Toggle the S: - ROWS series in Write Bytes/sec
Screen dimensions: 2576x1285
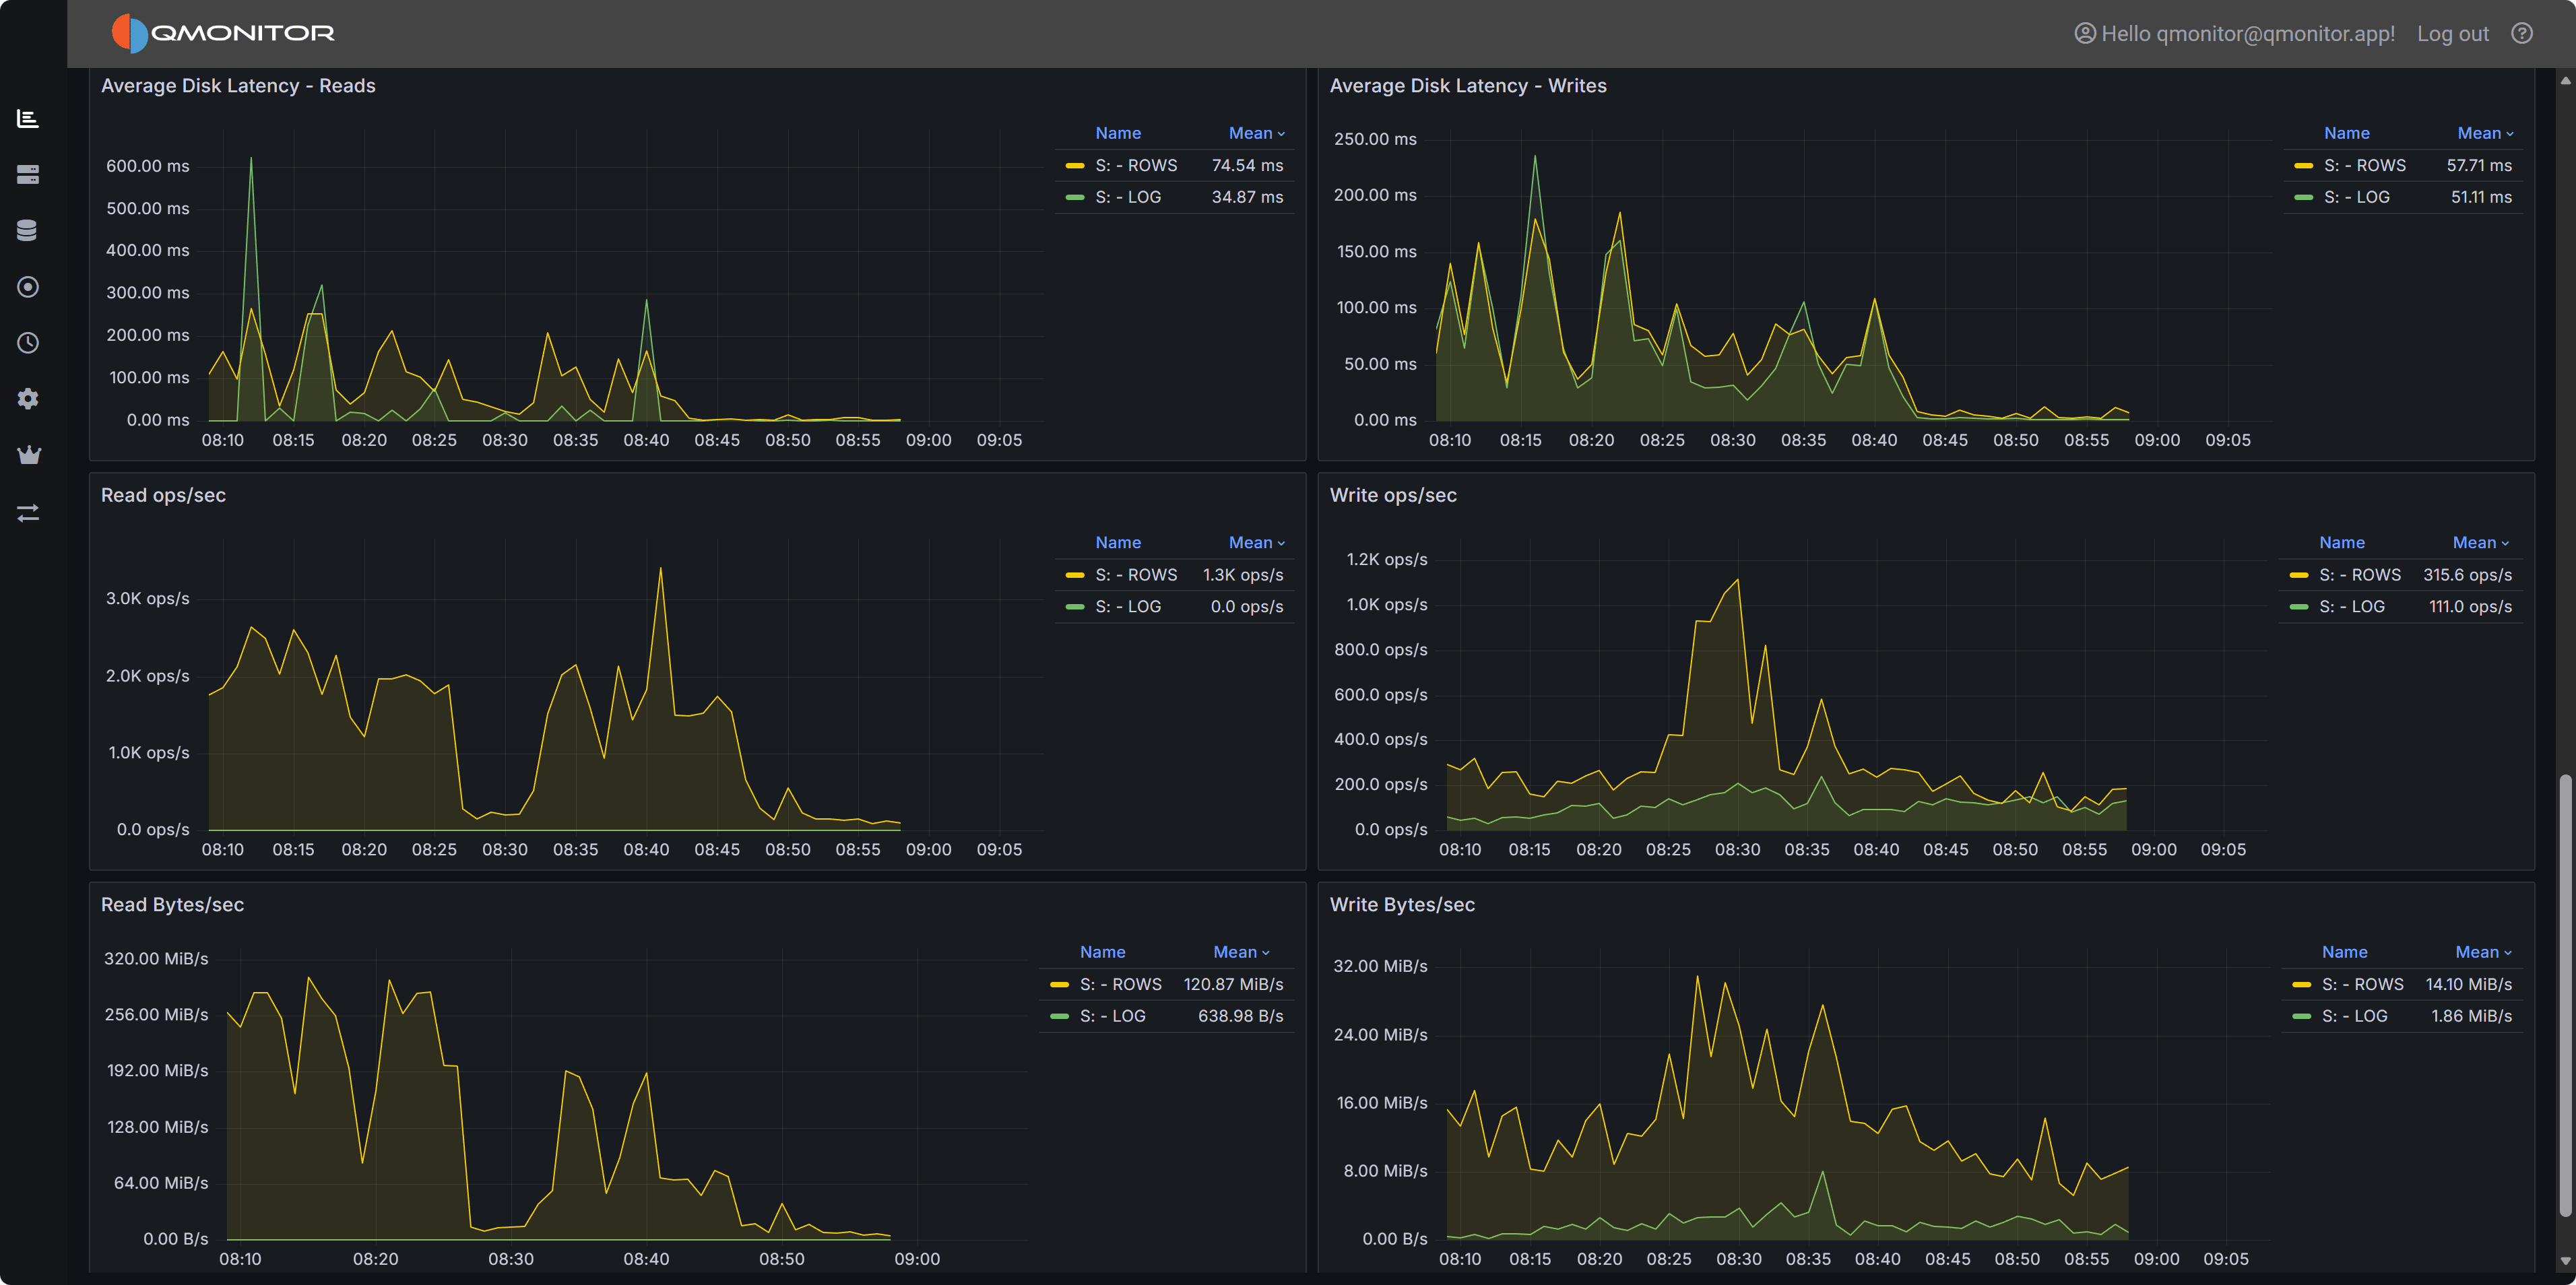(2364, 984)
